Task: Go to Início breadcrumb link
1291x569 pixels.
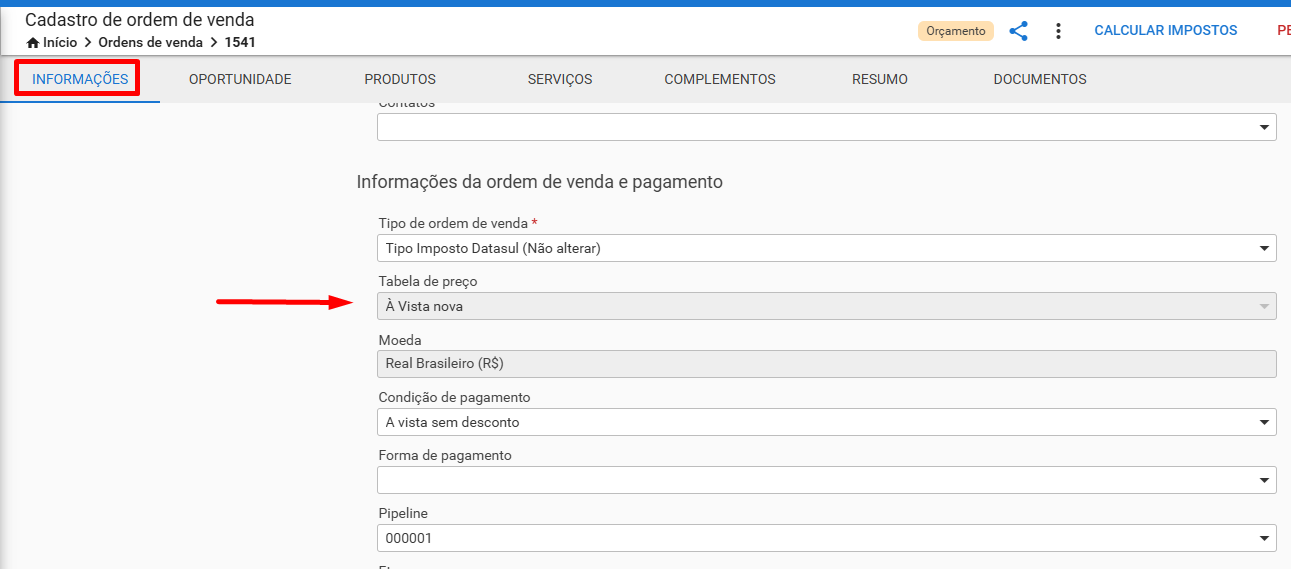Action: point(60,43)
